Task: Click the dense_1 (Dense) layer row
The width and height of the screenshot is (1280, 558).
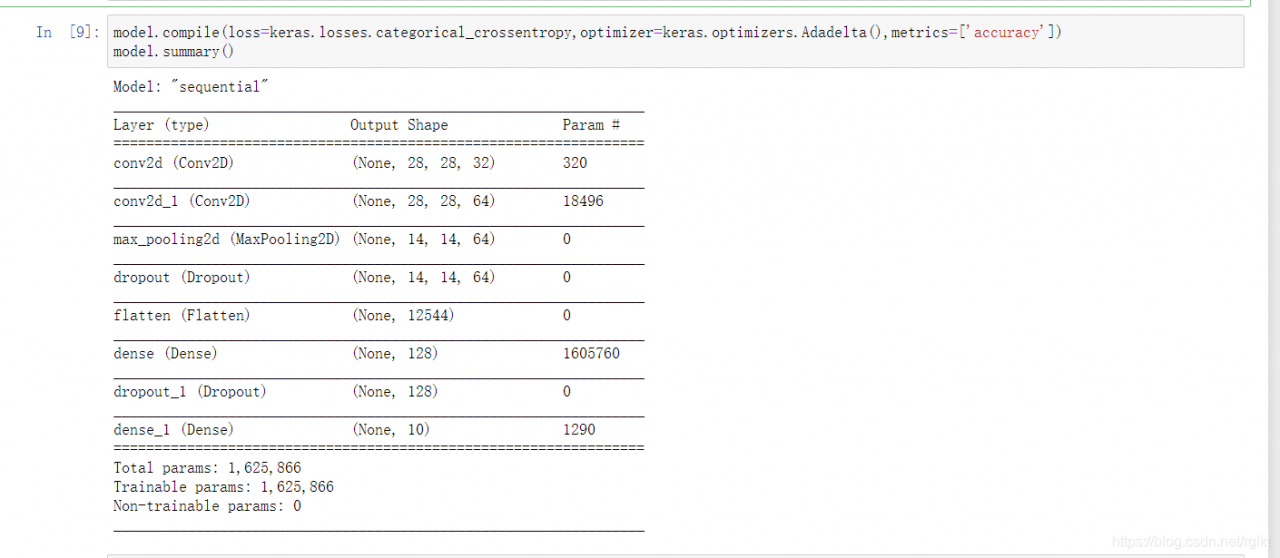Action: pos(379,429)
